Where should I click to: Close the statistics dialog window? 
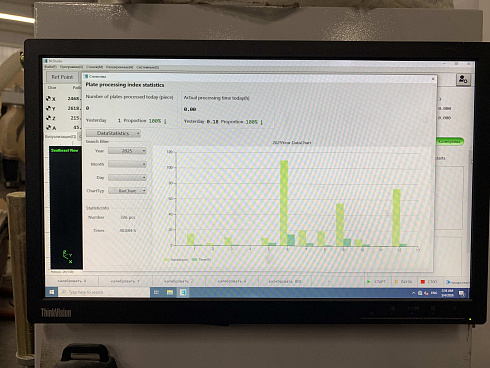[x=433, y=79]
